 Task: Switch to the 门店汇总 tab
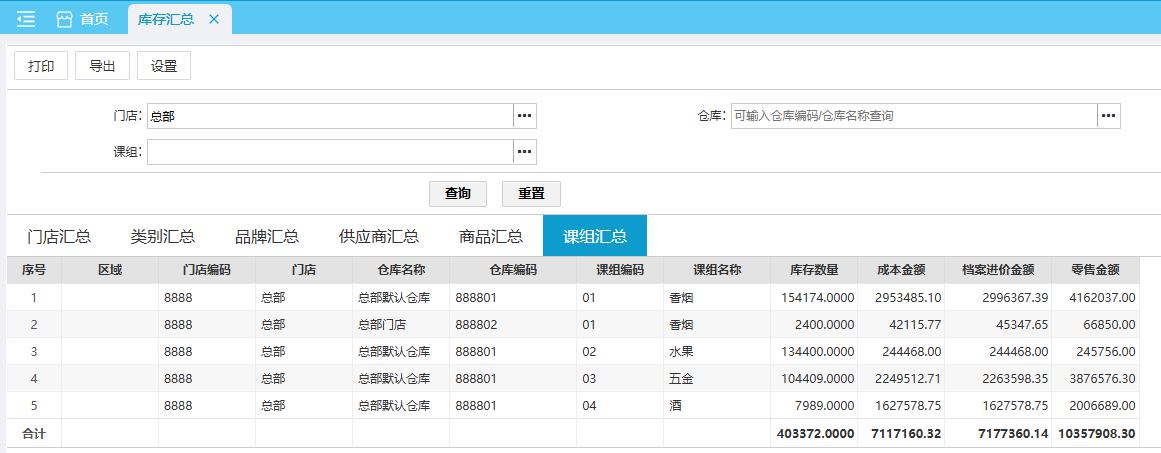click(x=59, y=236)
